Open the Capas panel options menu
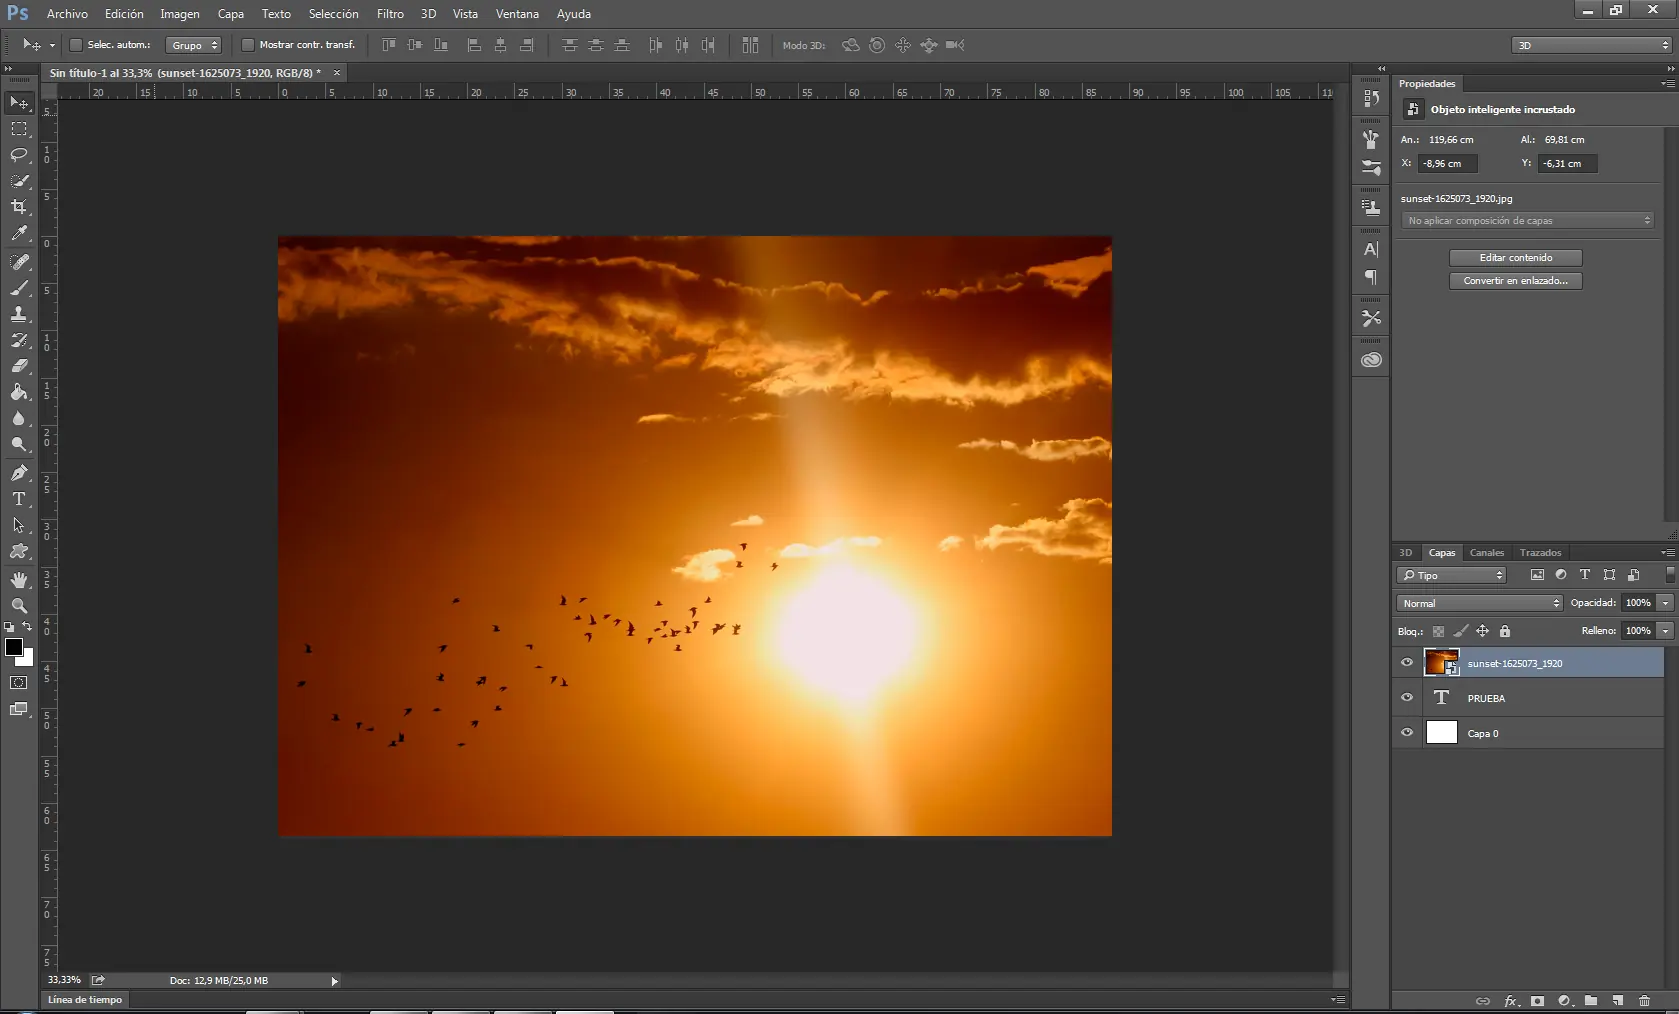 (1667, 552)
